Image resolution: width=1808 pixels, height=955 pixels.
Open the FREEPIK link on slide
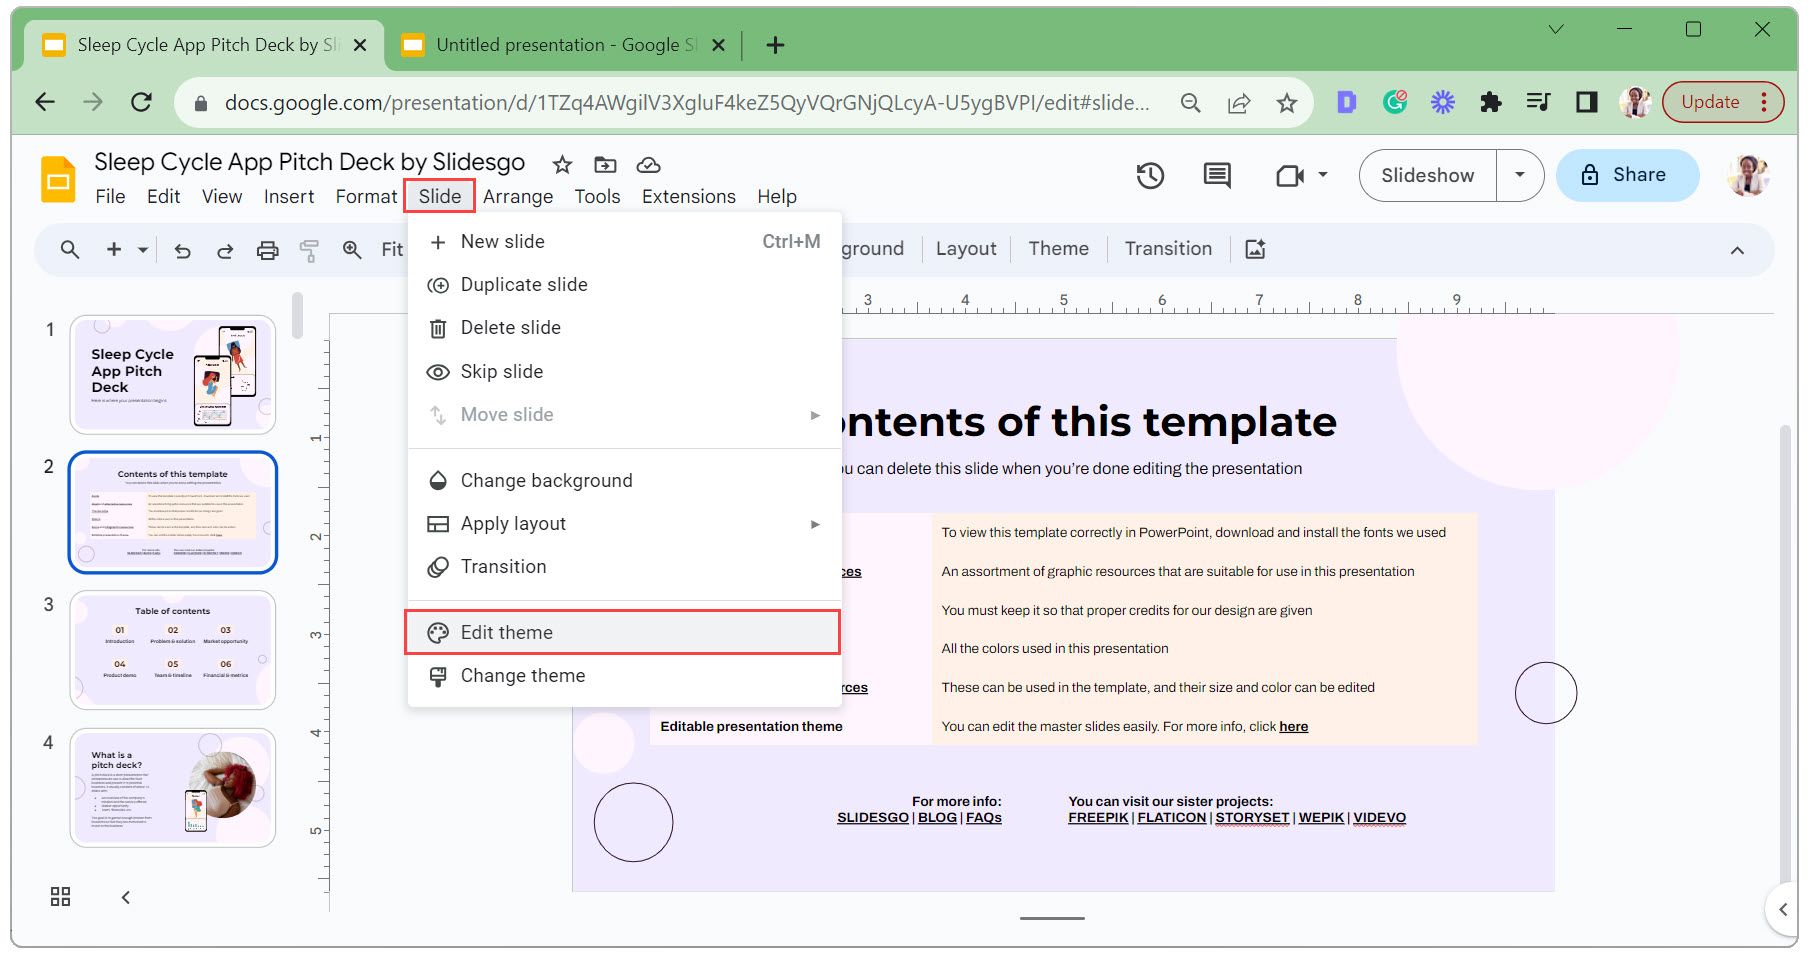coord(1097,818)
